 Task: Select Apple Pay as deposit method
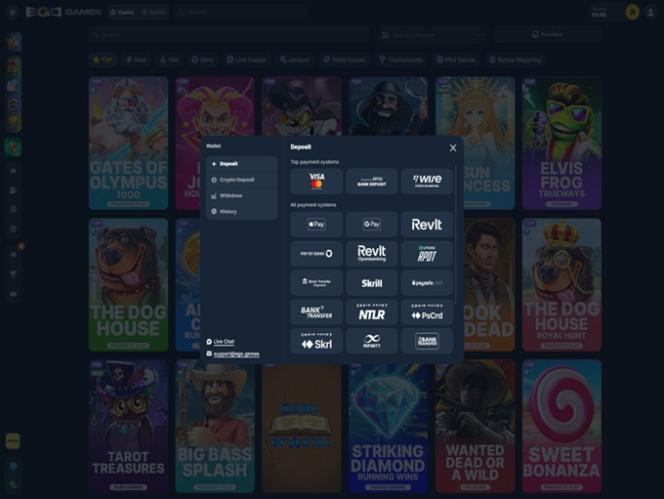point(316,224)
